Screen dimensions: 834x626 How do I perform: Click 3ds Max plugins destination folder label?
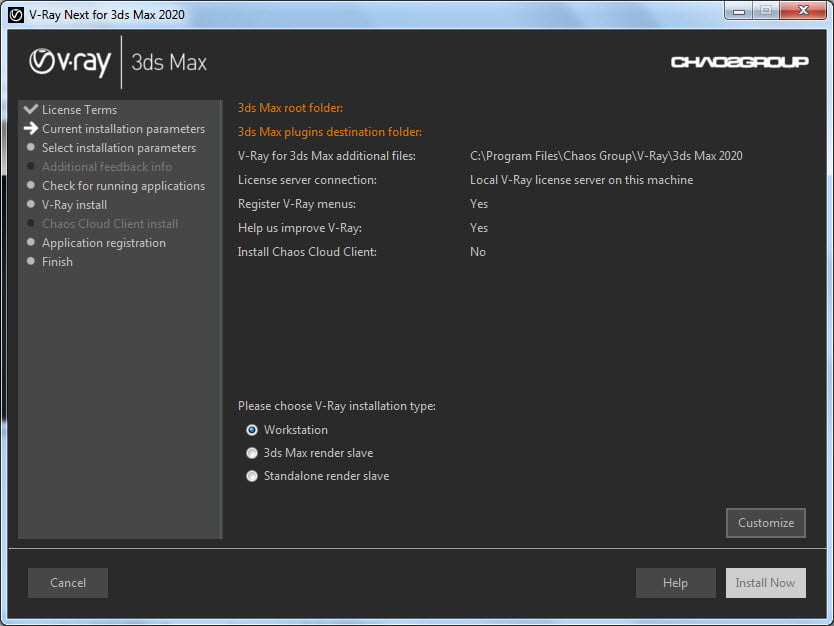click(x=330, y=132)
